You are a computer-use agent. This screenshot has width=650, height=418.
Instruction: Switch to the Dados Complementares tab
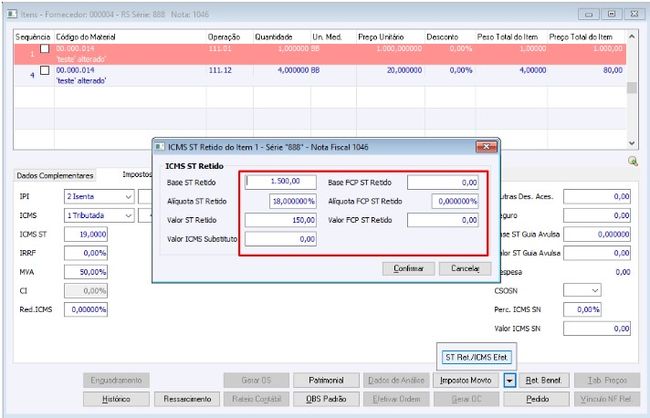coord(54,176)
